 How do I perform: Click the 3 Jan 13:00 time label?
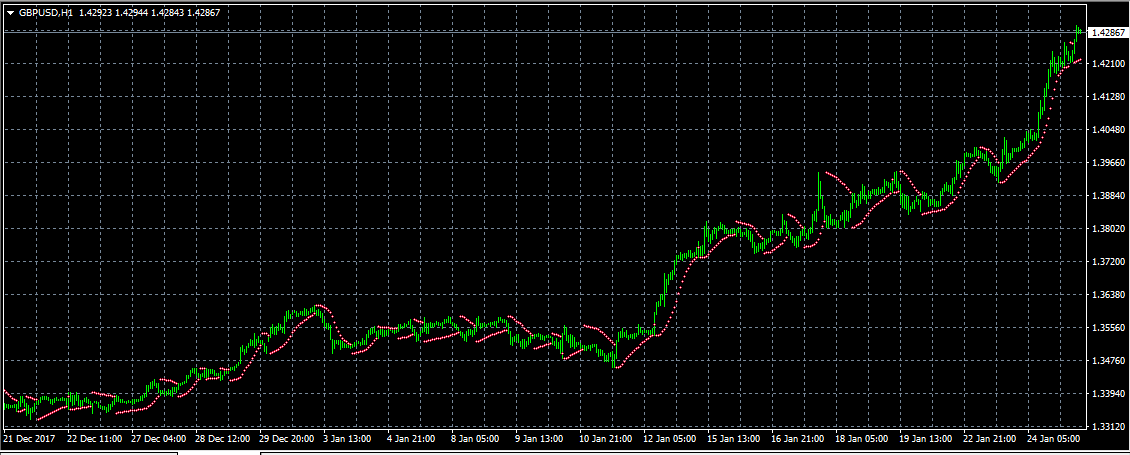tap(346, 438)
